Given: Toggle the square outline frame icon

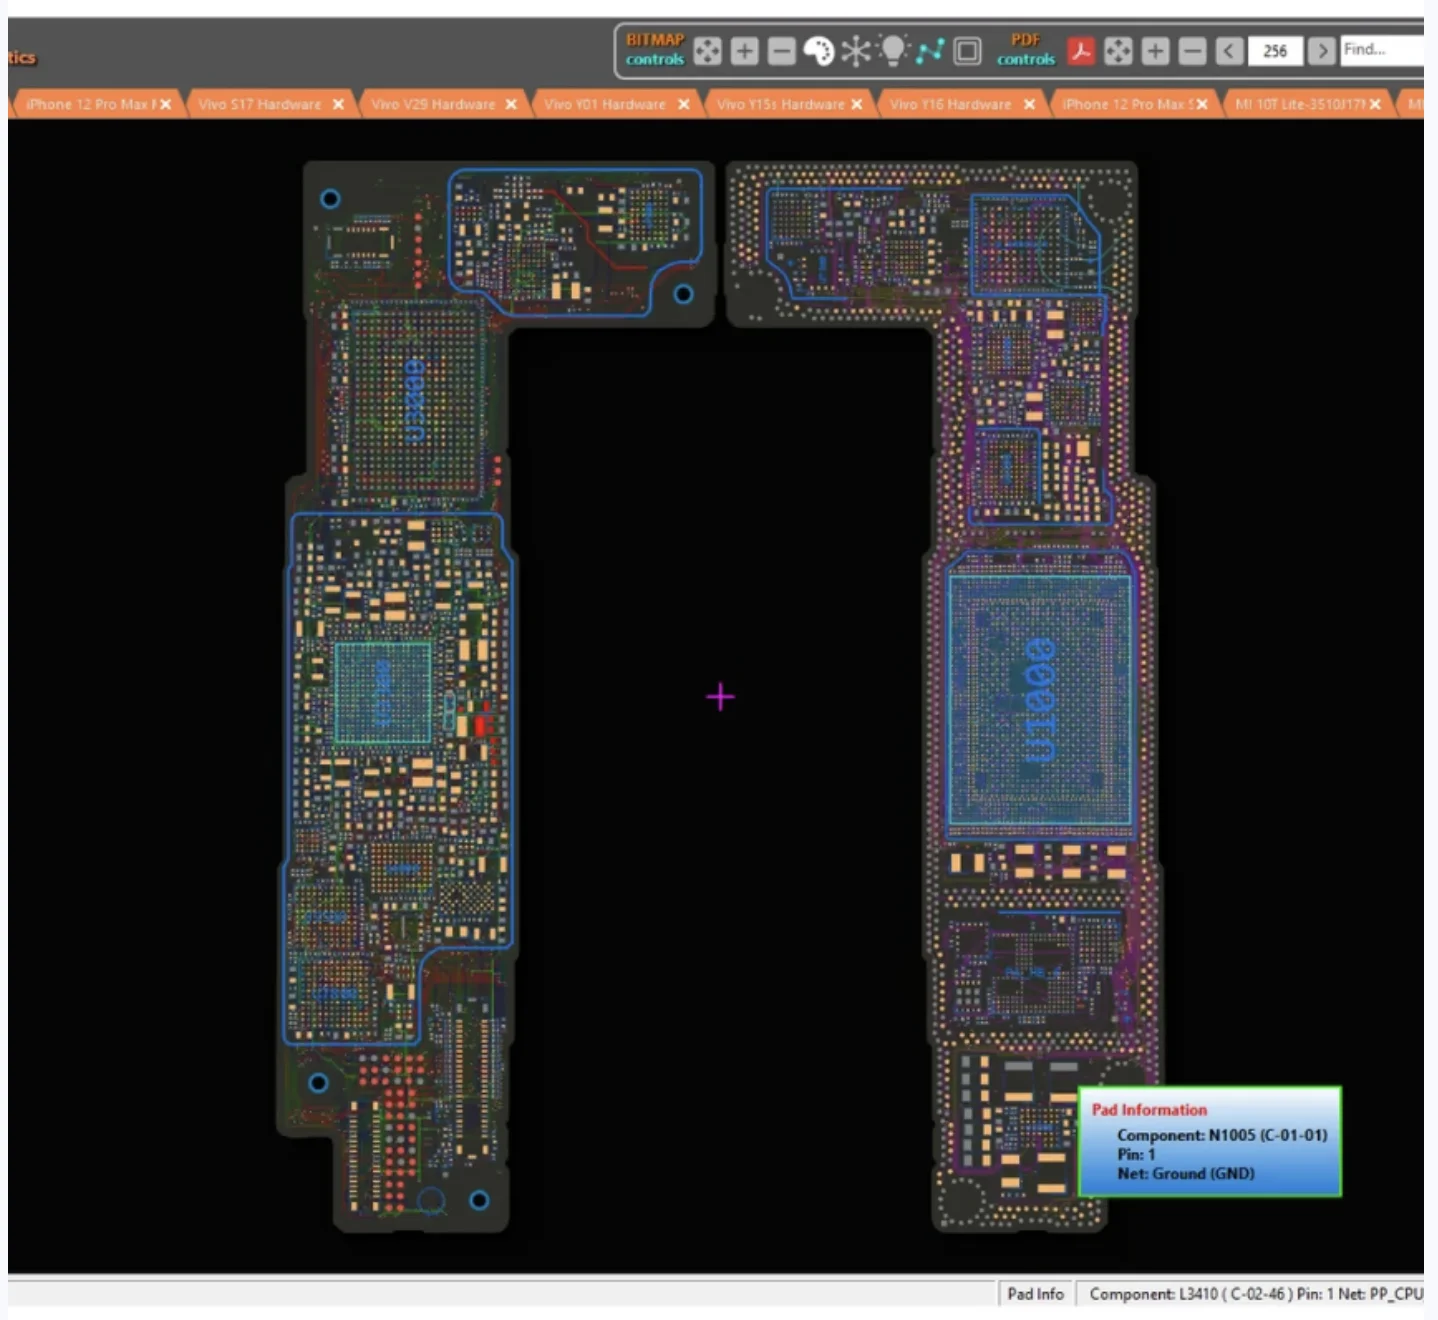Looking at the screenshot, I should click(967, 51).
